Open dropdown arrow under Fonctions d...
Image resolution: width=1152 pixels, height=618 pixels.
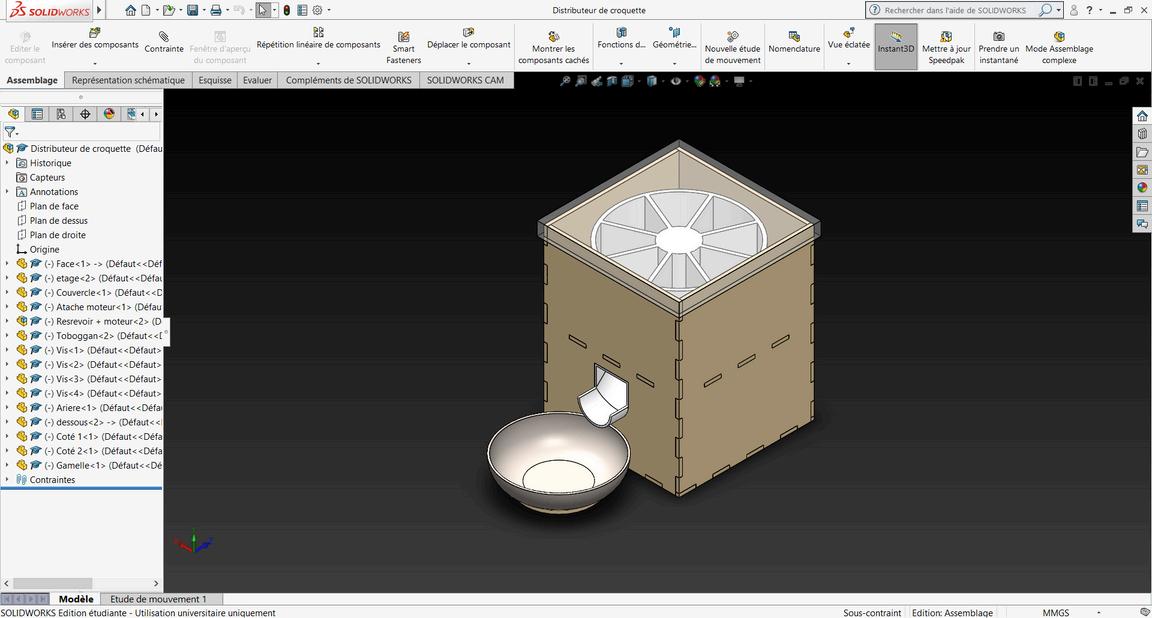[621, 64]
